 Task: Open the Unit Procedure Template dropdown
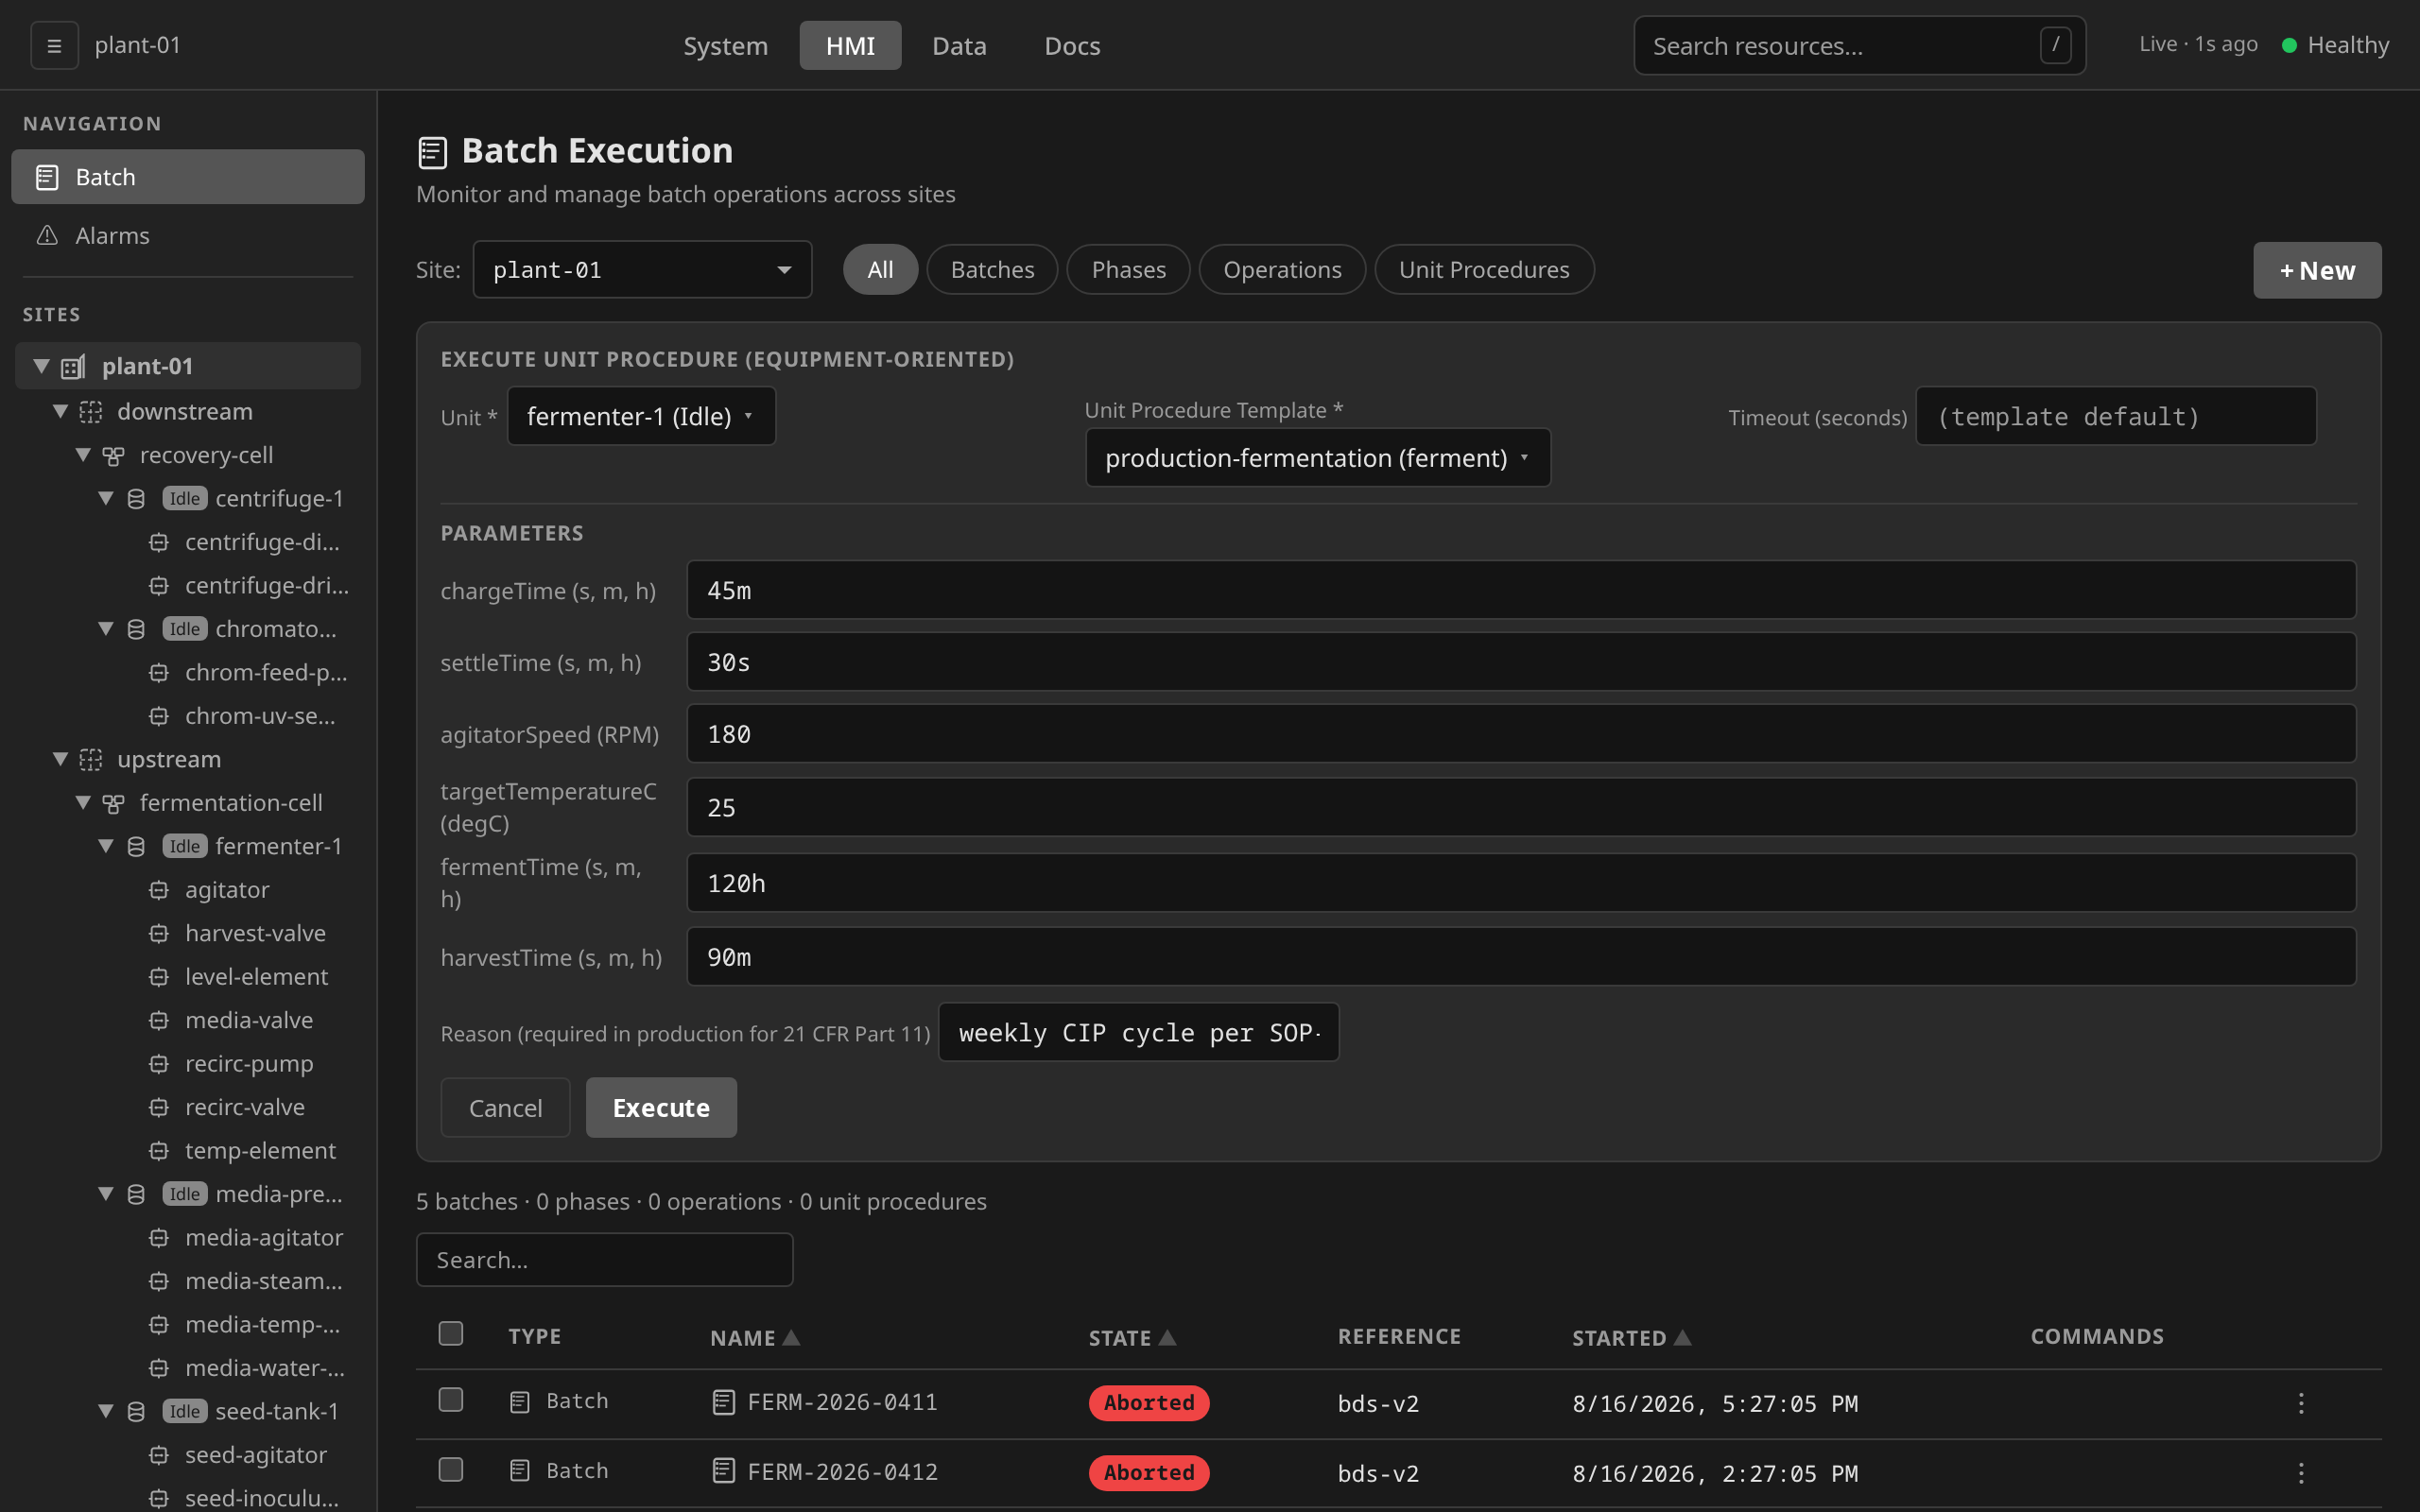click(x=1318, y=458)
